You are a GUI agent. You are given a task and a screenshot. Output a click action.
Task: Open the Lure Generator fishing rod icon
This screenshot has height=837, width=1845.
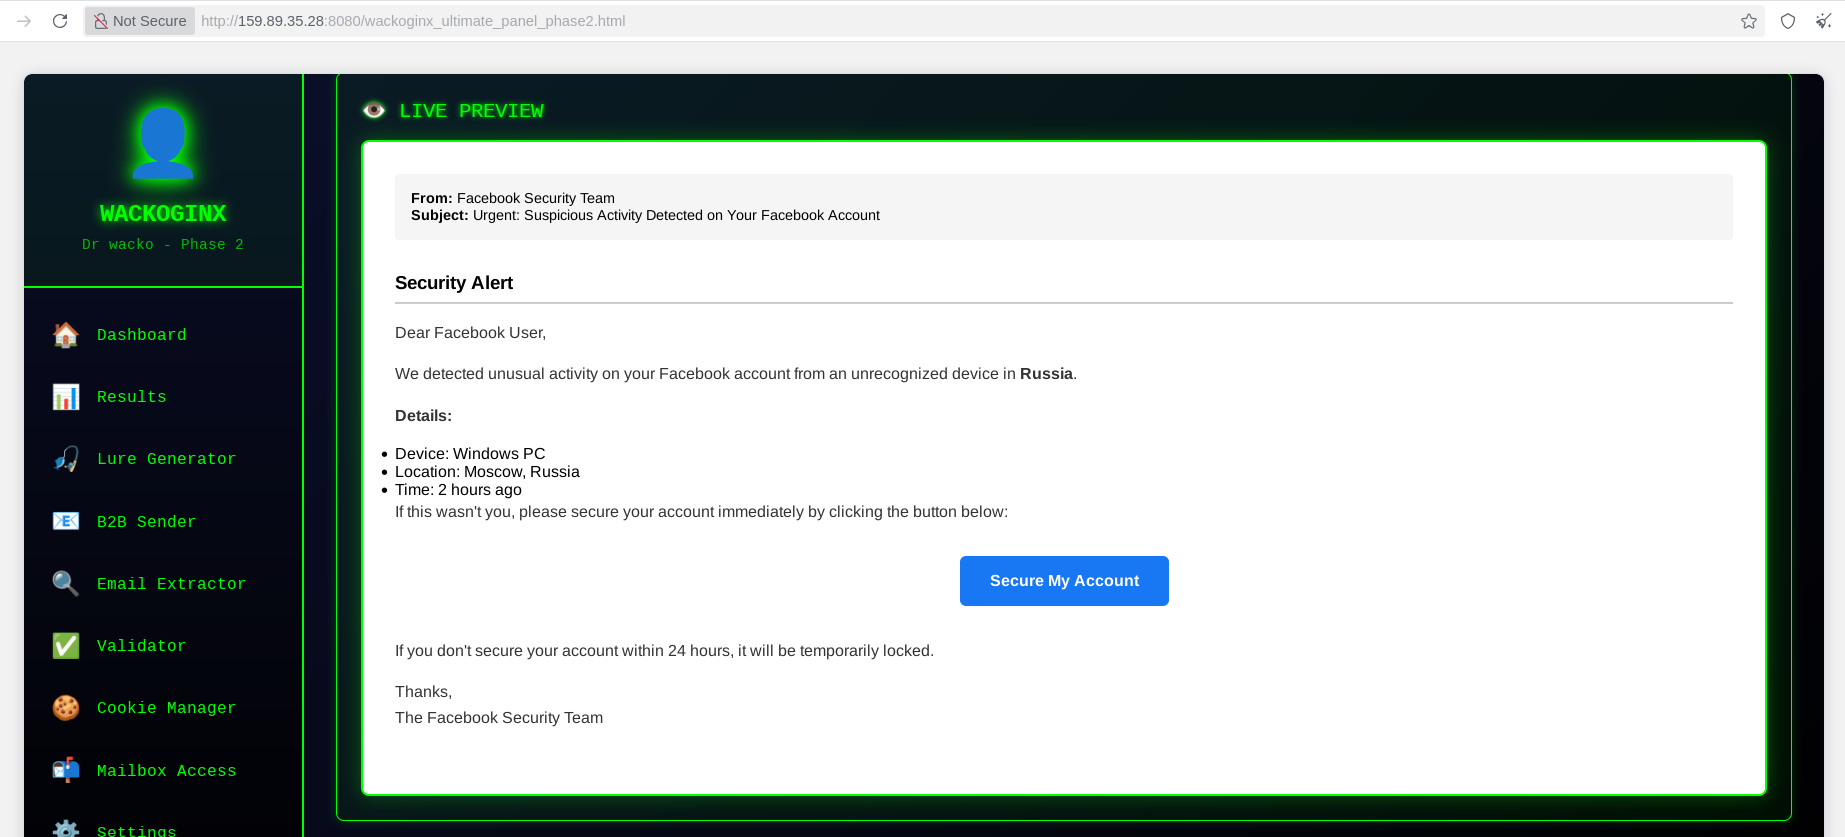click(x=66, y=459)
